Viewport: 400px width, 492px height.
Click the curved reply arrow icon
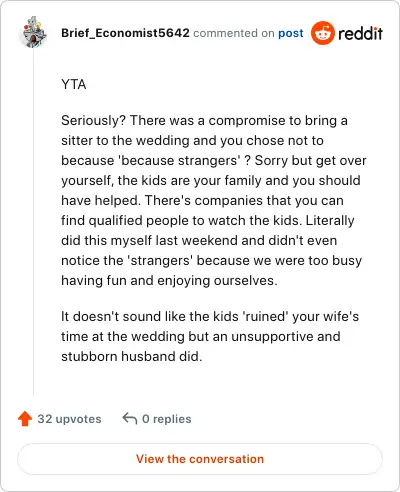[130, 418]
